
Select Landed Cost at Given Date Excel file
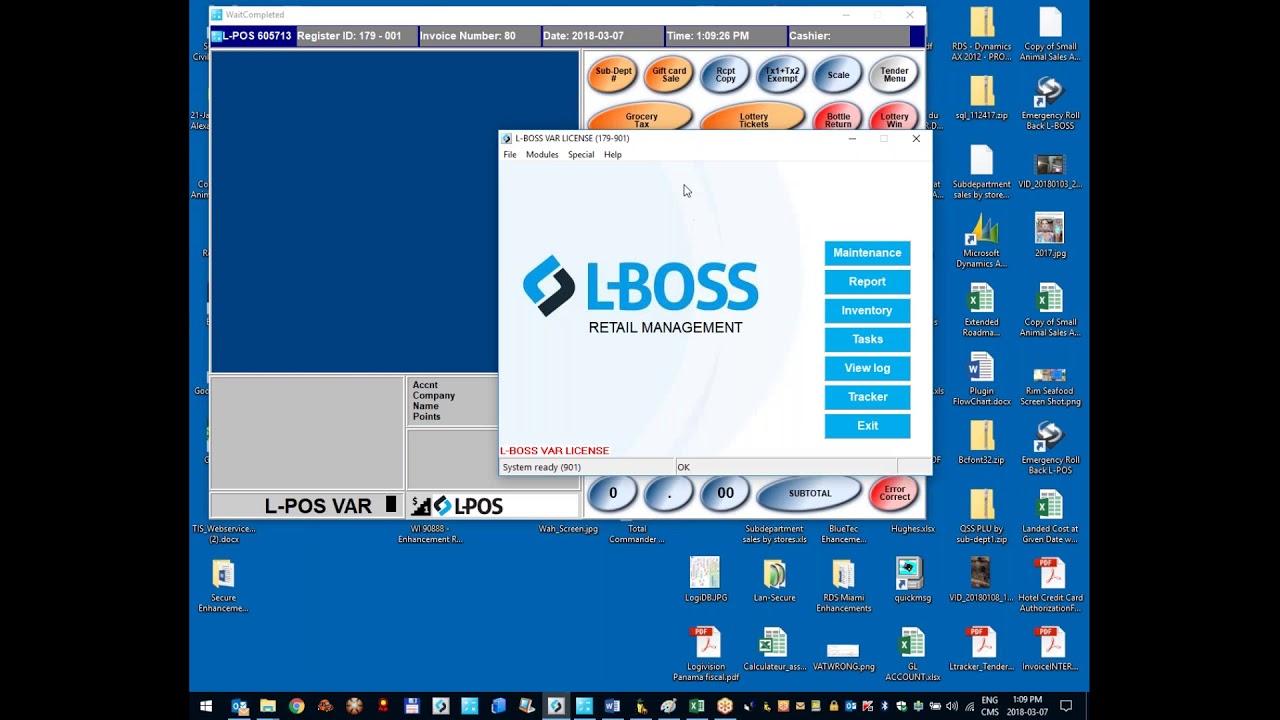click(1049, 517)
